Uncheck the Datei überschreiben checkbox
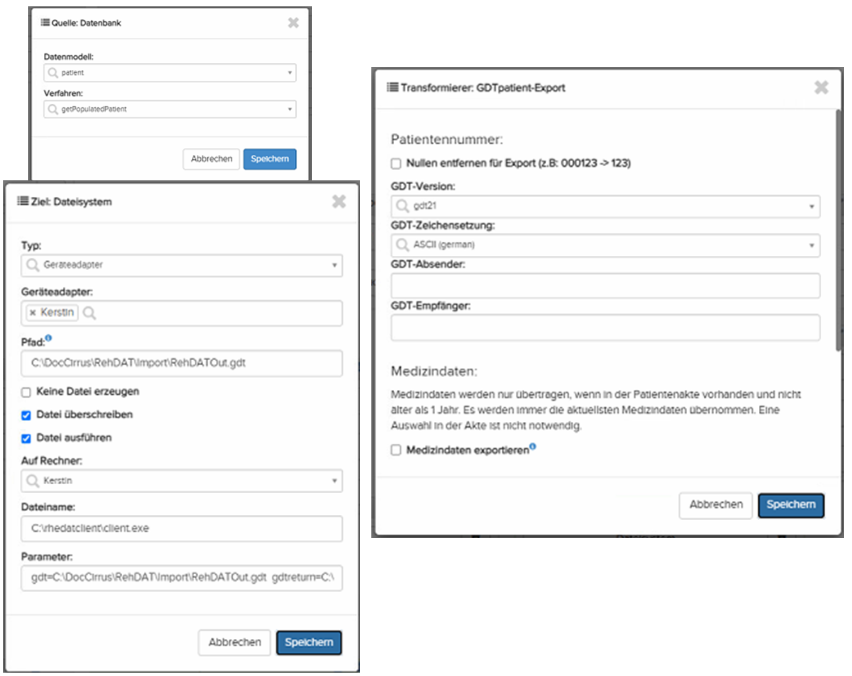Viewport: 852px width, 676px height. click(x=27, y=414)
